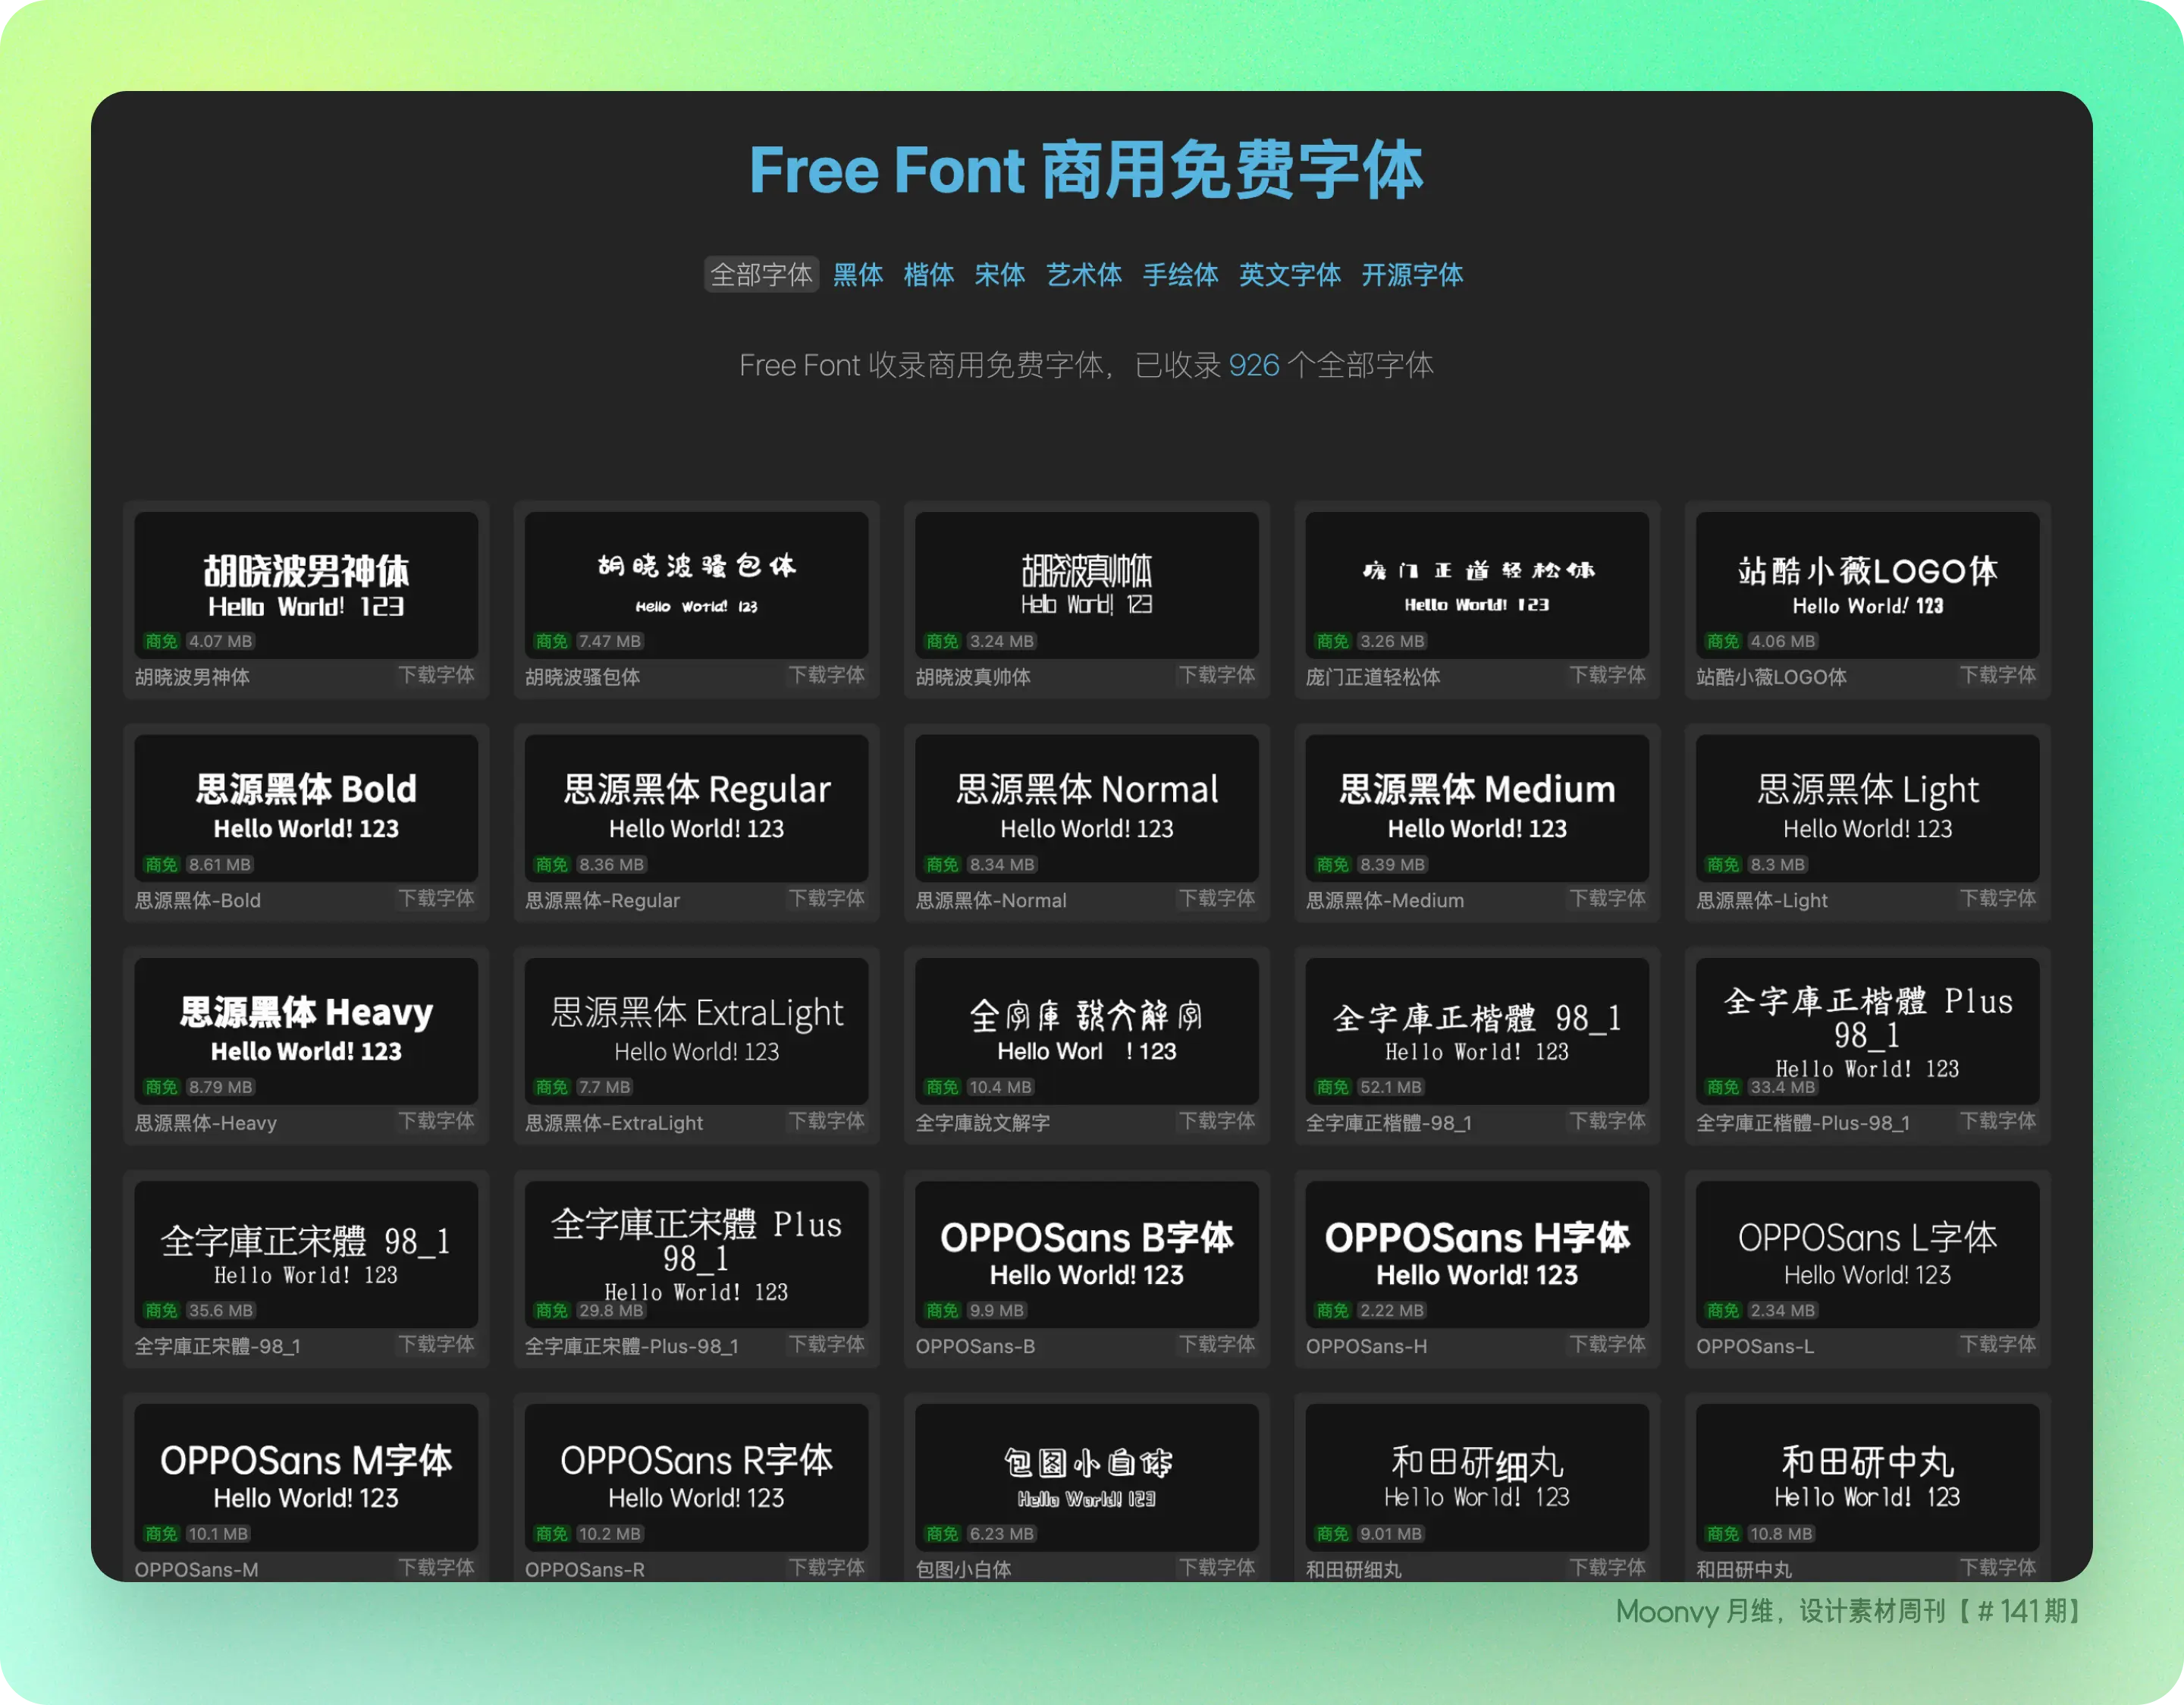The height and width of the screenshot is (1705, 2184).
Task: Click the 10.4 MB size badge
Action: (1000, 1087)
